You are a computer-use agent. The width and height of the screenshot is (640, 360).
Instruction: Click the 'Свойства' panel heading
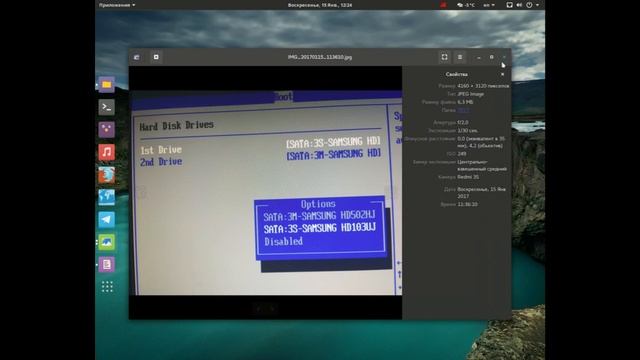[x=456, y=74]
